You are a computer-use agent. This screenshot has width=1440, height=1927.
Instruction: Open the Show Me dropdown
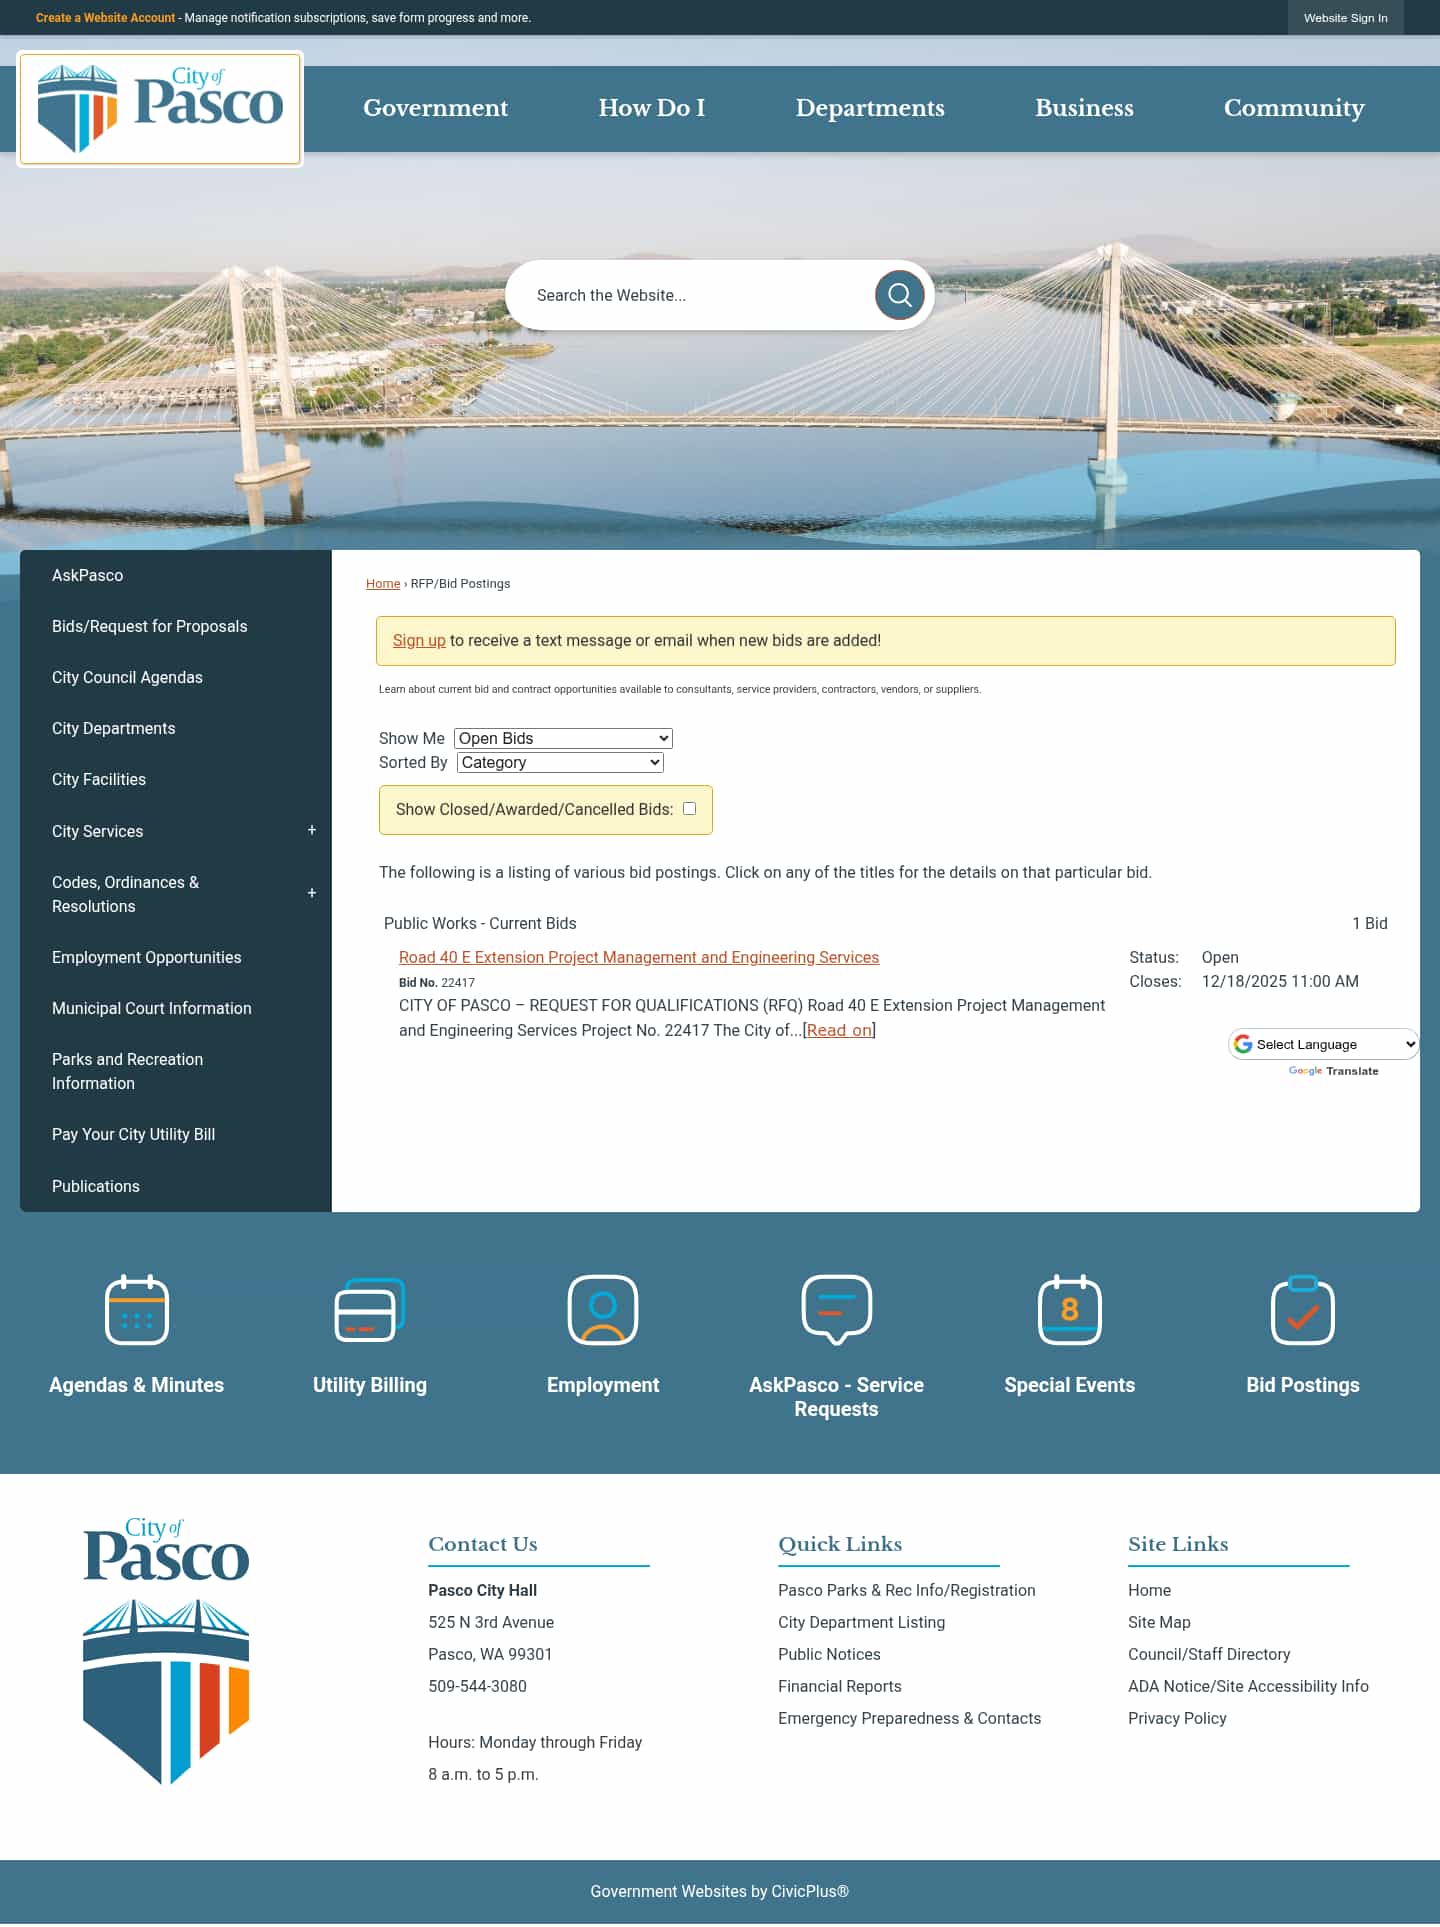pos(563,738)
